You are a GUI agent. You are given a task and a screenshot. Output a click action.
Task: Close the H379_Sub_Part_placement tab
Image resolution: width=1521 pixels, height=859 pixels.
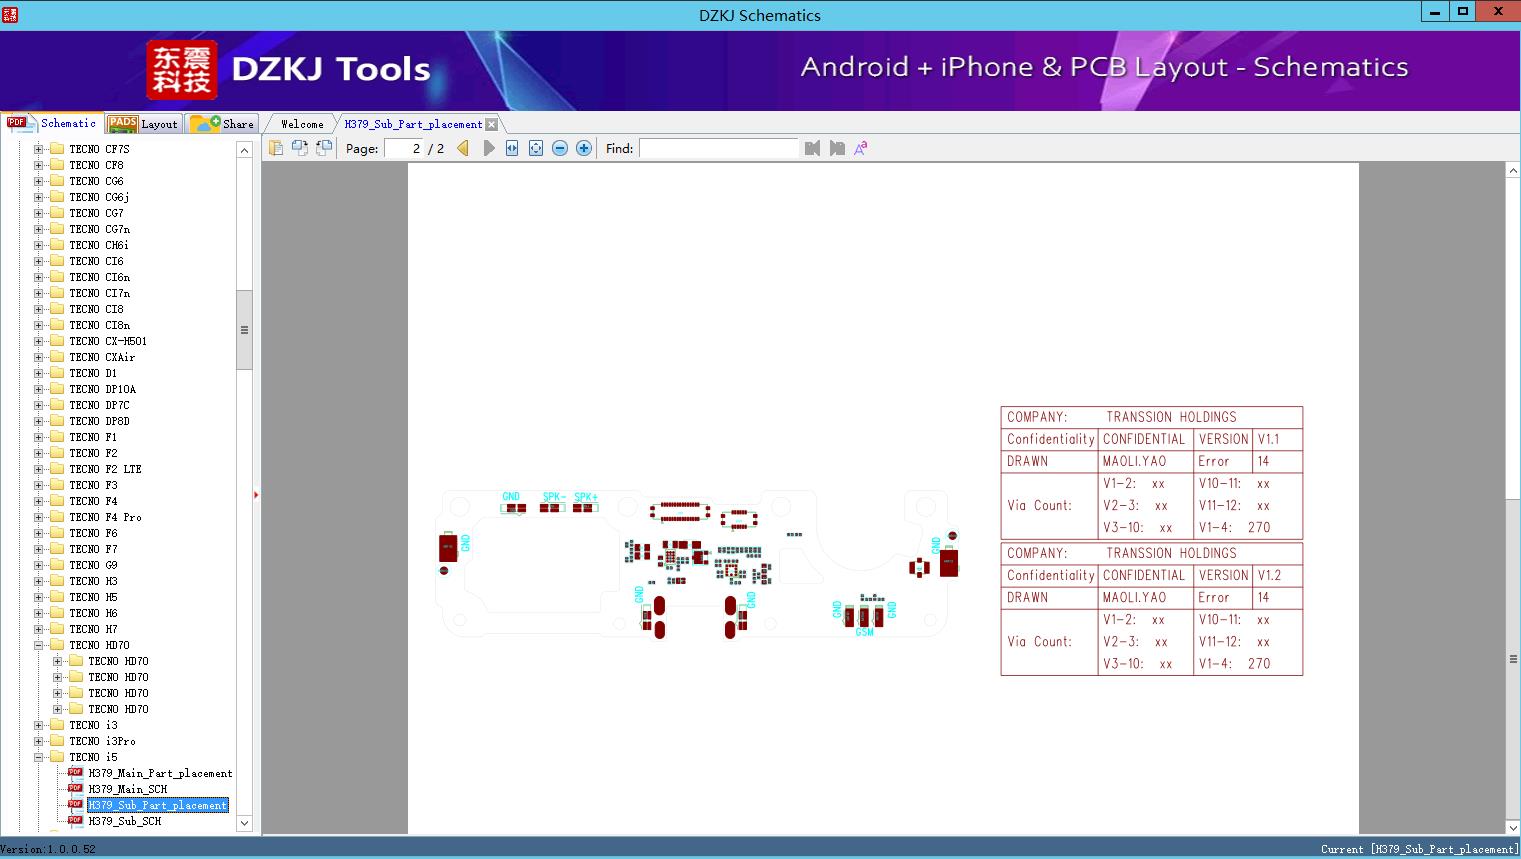[x=491, y=124]
